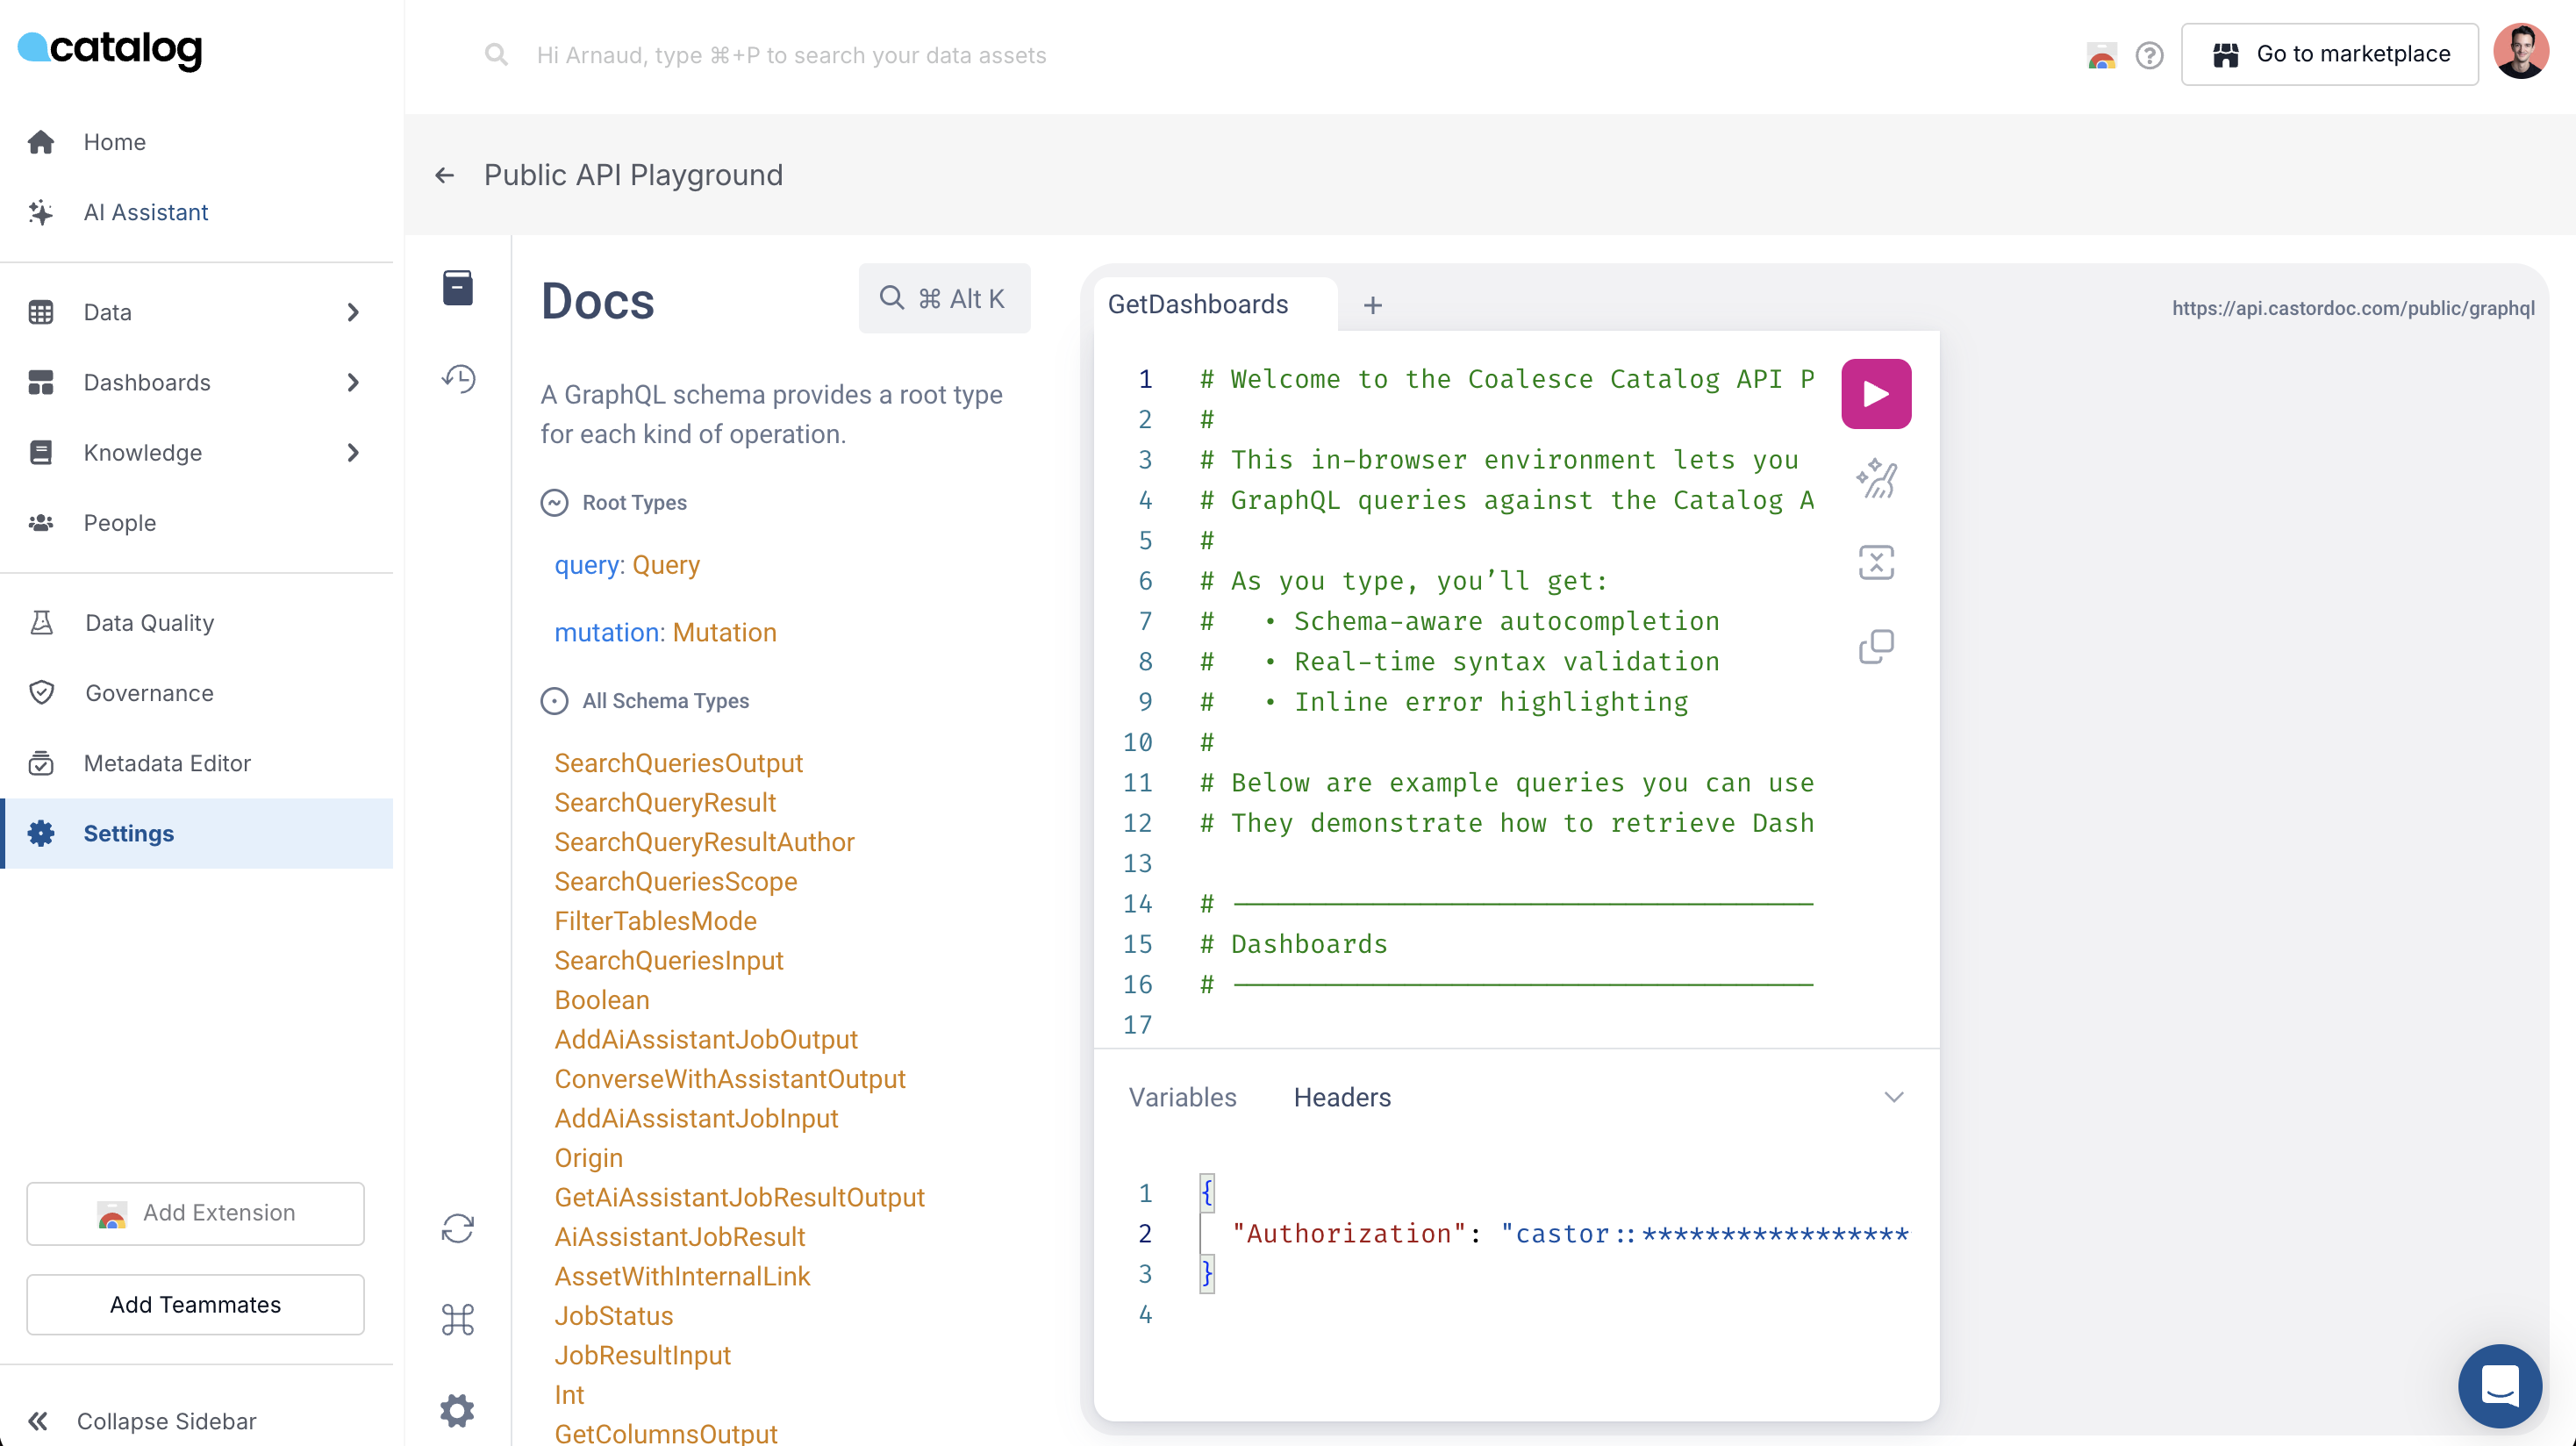Click the Go to marketplace button
2576x1446 pixels.
2330,54
